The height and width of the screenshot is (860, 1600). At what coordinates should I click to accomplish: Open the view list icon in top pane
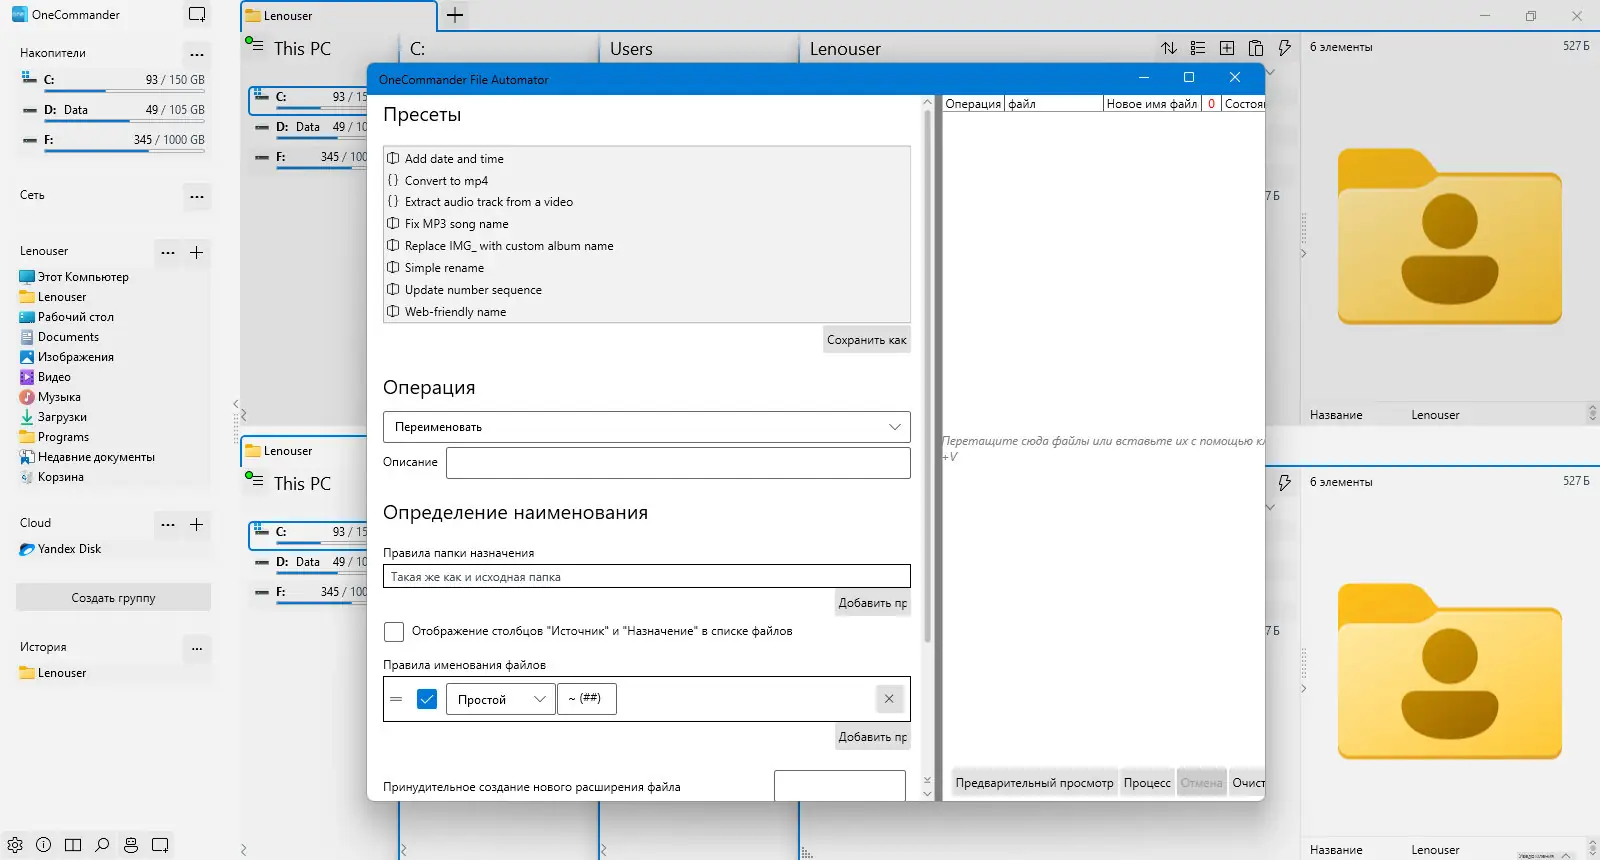[1198, 48]
